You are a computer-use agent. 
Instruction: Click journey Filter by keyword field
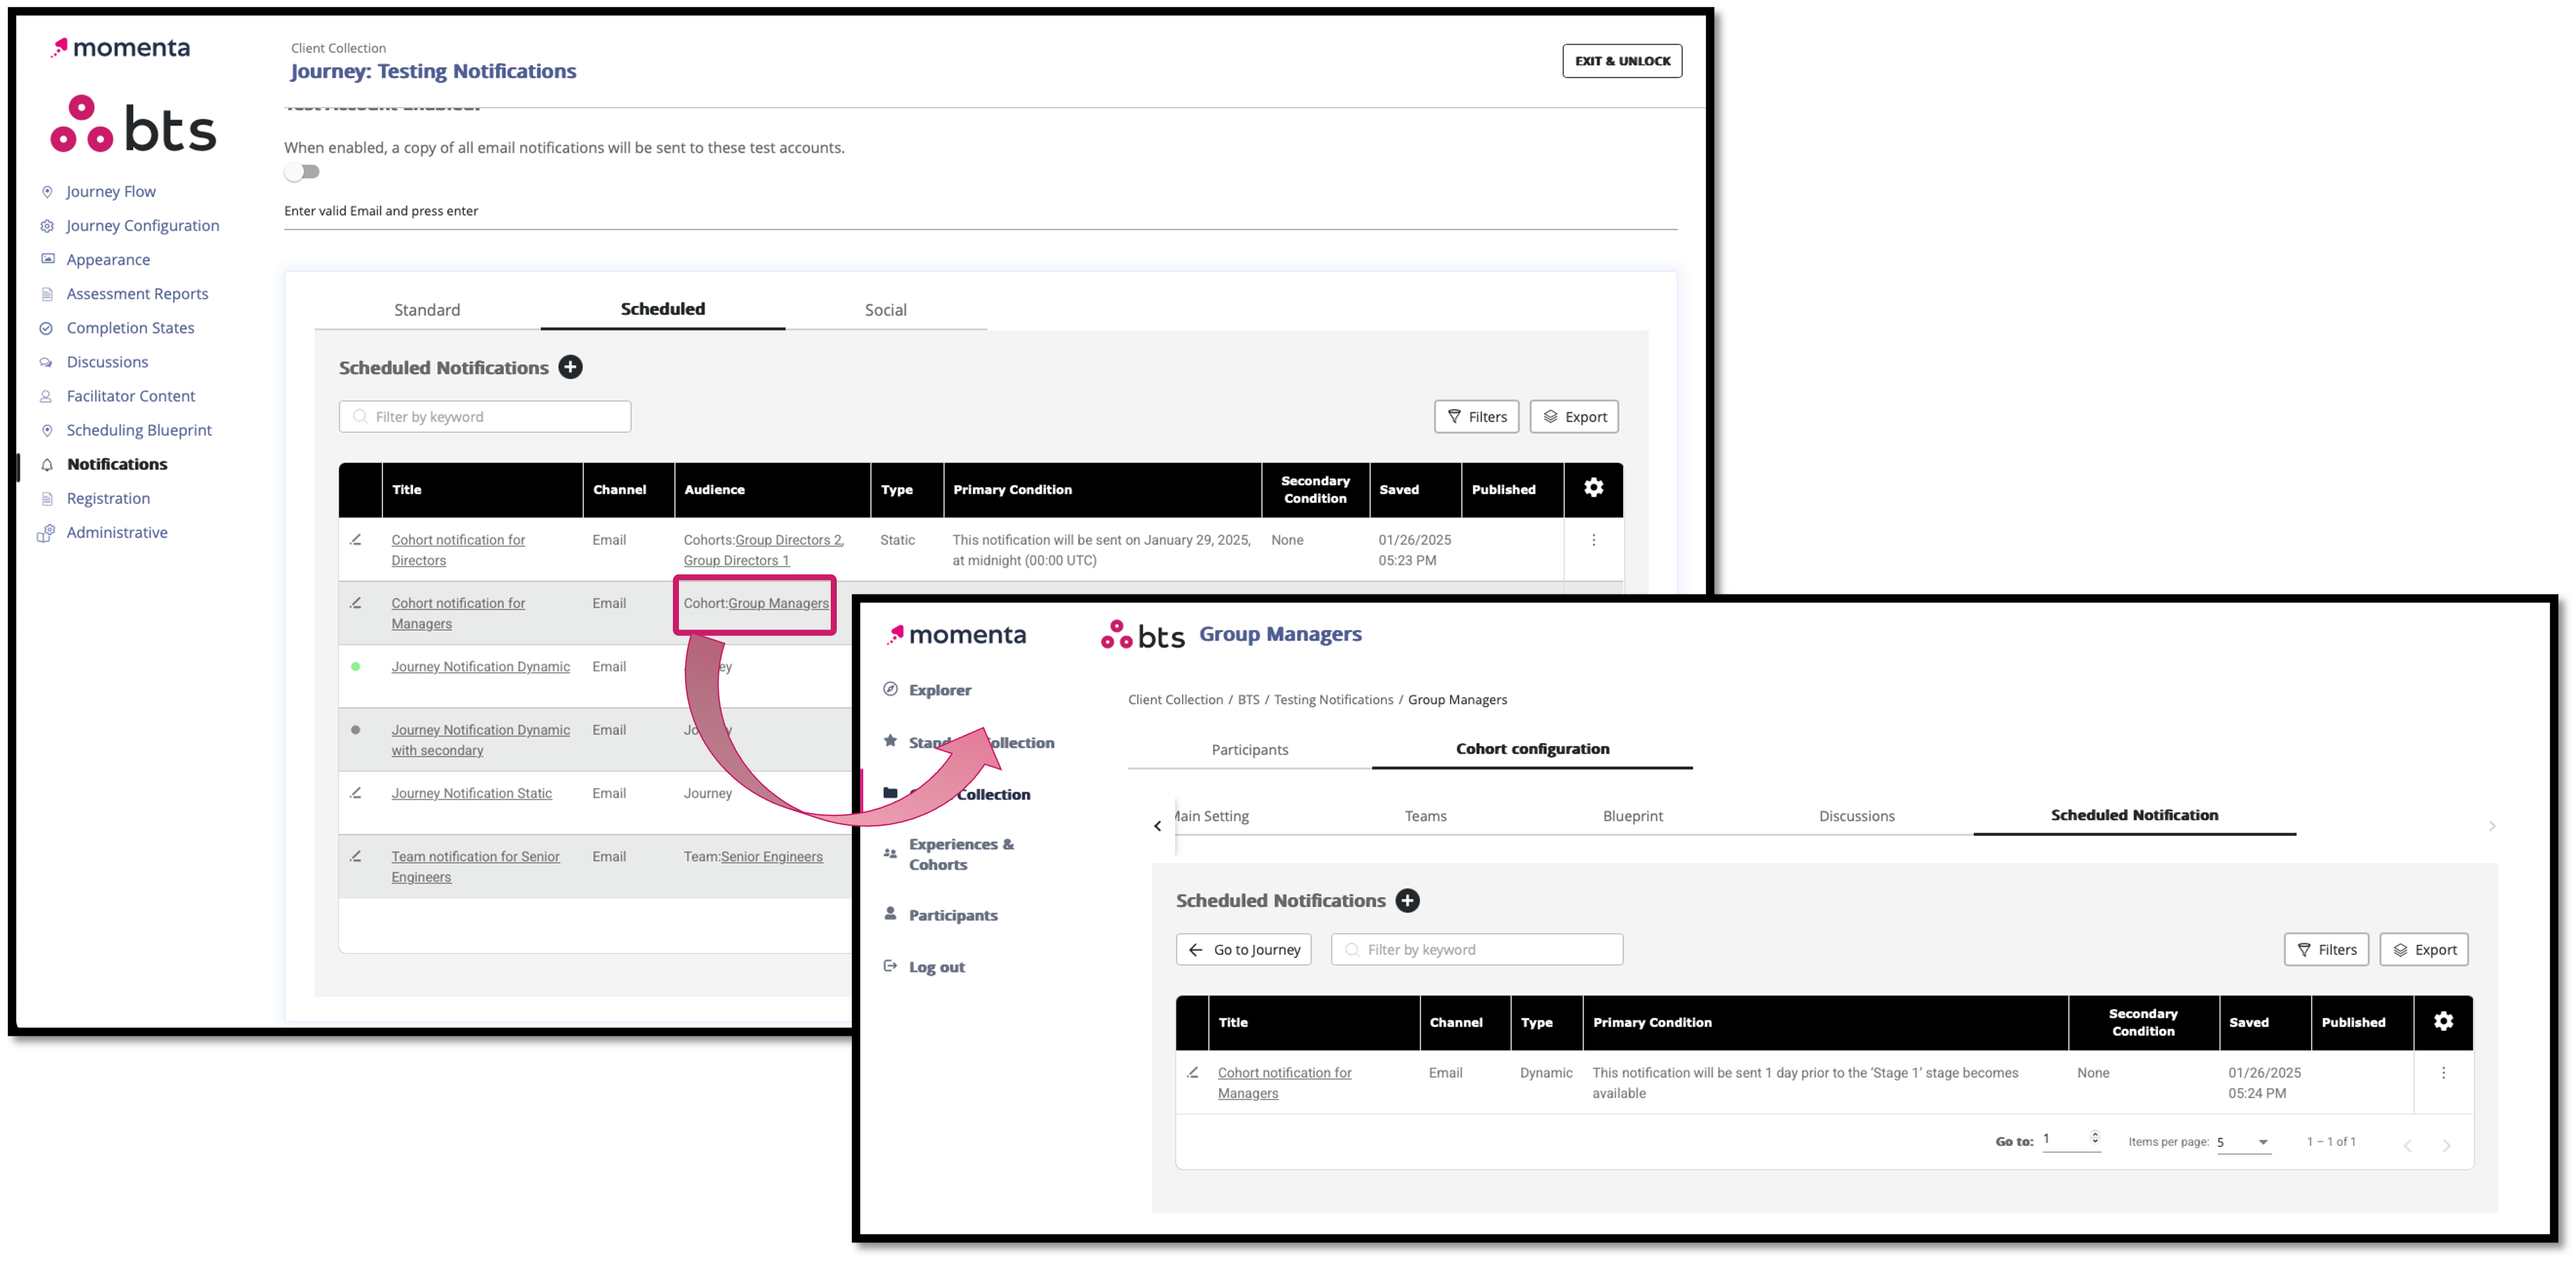coord(485,417)
